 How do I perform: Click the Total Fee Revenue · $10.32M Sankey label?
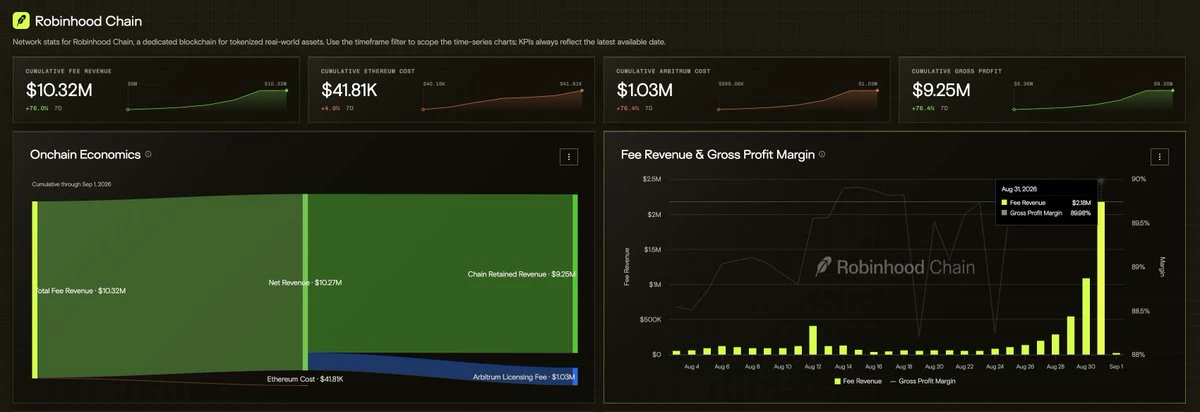tap(82, 291)
